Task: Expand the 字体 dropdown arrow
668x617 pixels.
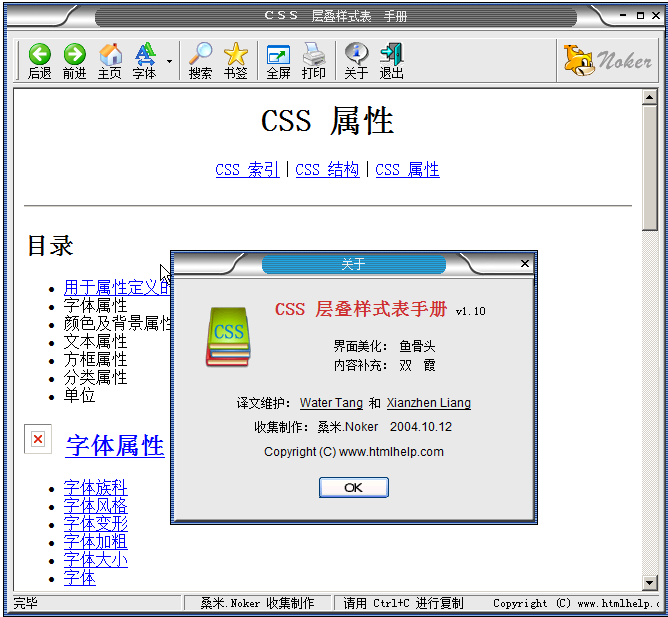Action: point(170,61)
